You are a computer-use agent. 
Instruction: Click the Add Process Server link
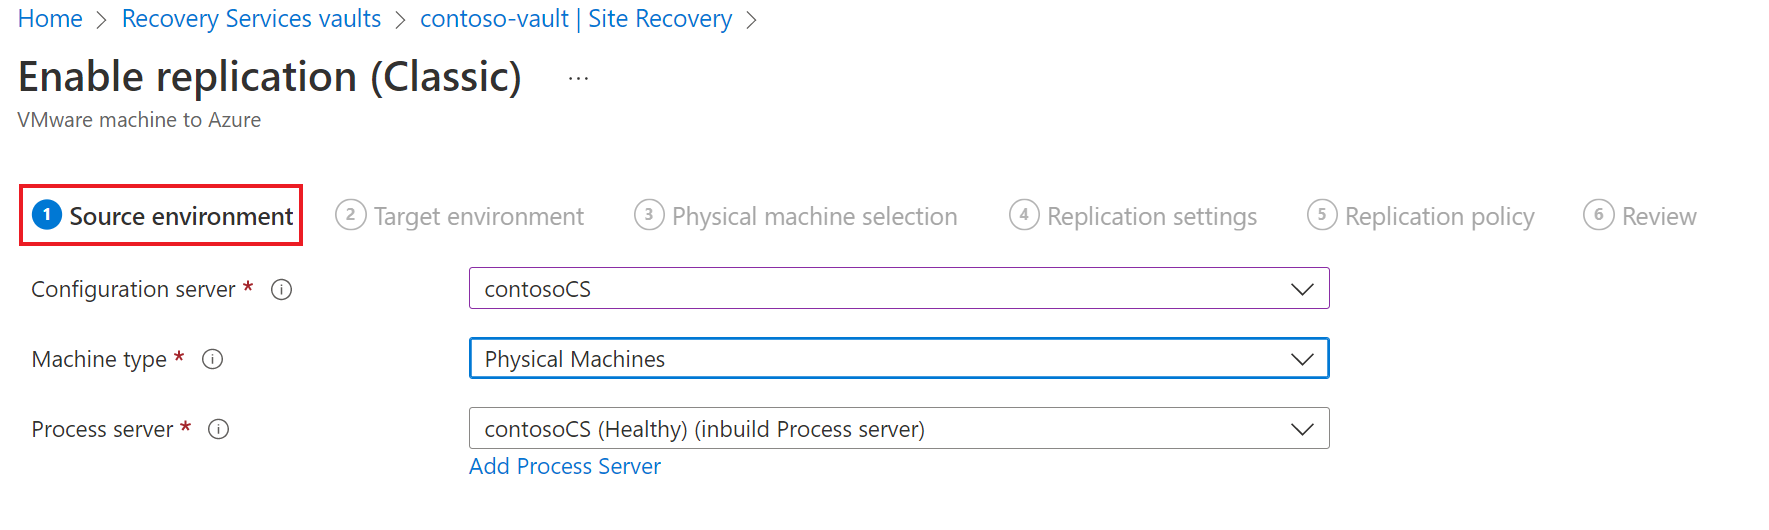(565, 466)
